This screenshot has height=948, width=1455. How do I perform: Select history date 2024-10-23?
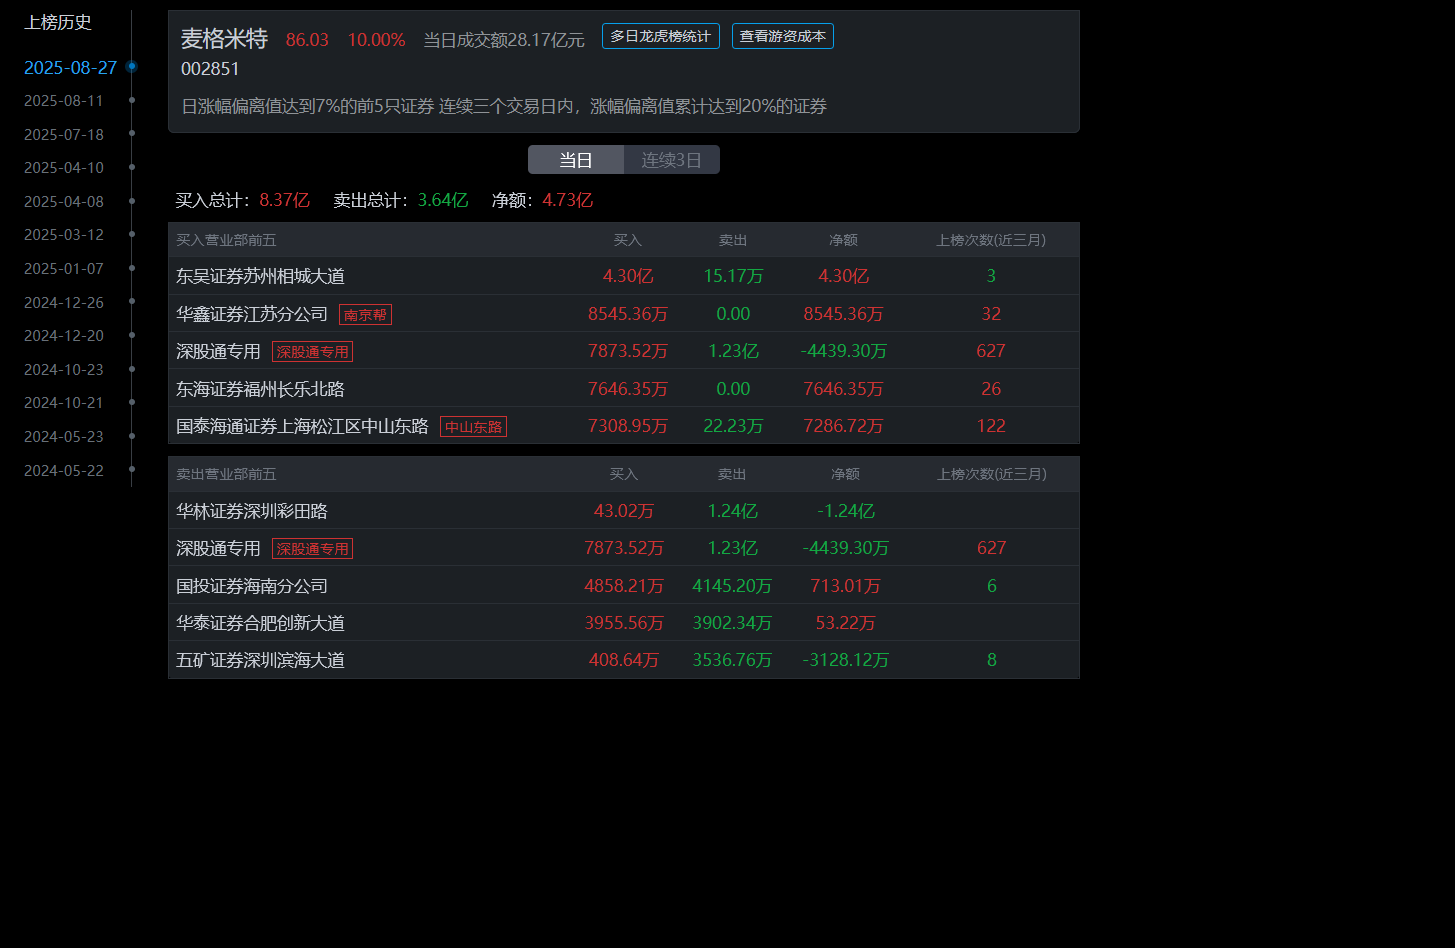click(x=64, y=369)
